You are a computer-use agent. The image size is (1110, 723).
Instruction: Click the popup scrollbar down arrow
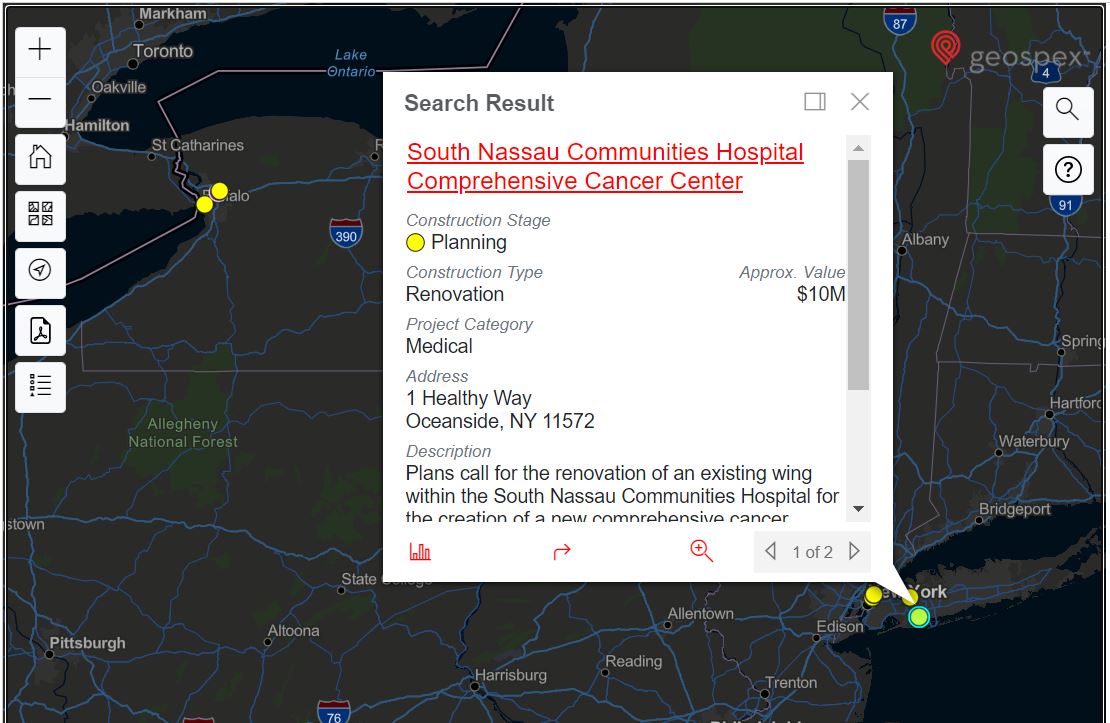[x=858, y=508]
